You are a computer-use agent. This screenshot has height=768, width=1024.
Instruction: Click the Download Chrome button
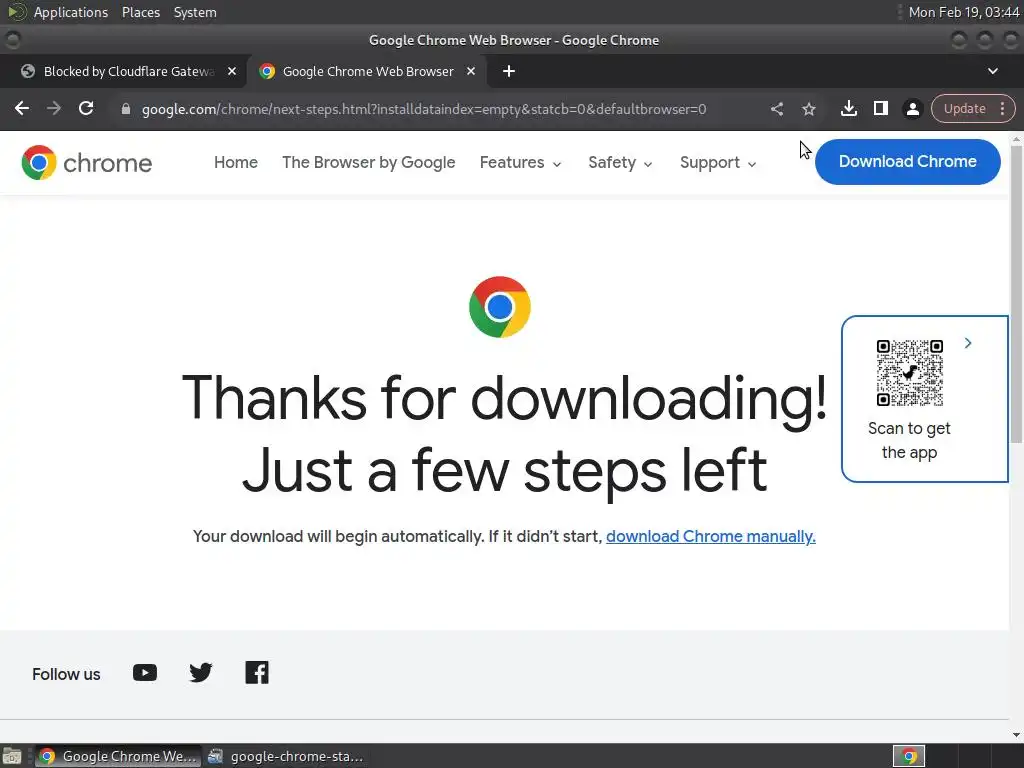(x=908, y=161)
